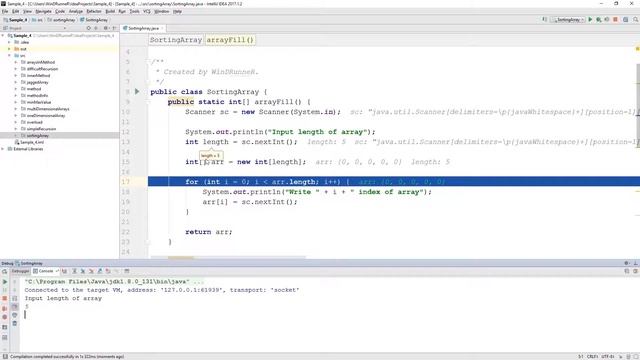Hide the Project panel with its hide icon
The width and height of the screenshot is (640, 360).
pyautogui.click(x=114, y=28)
